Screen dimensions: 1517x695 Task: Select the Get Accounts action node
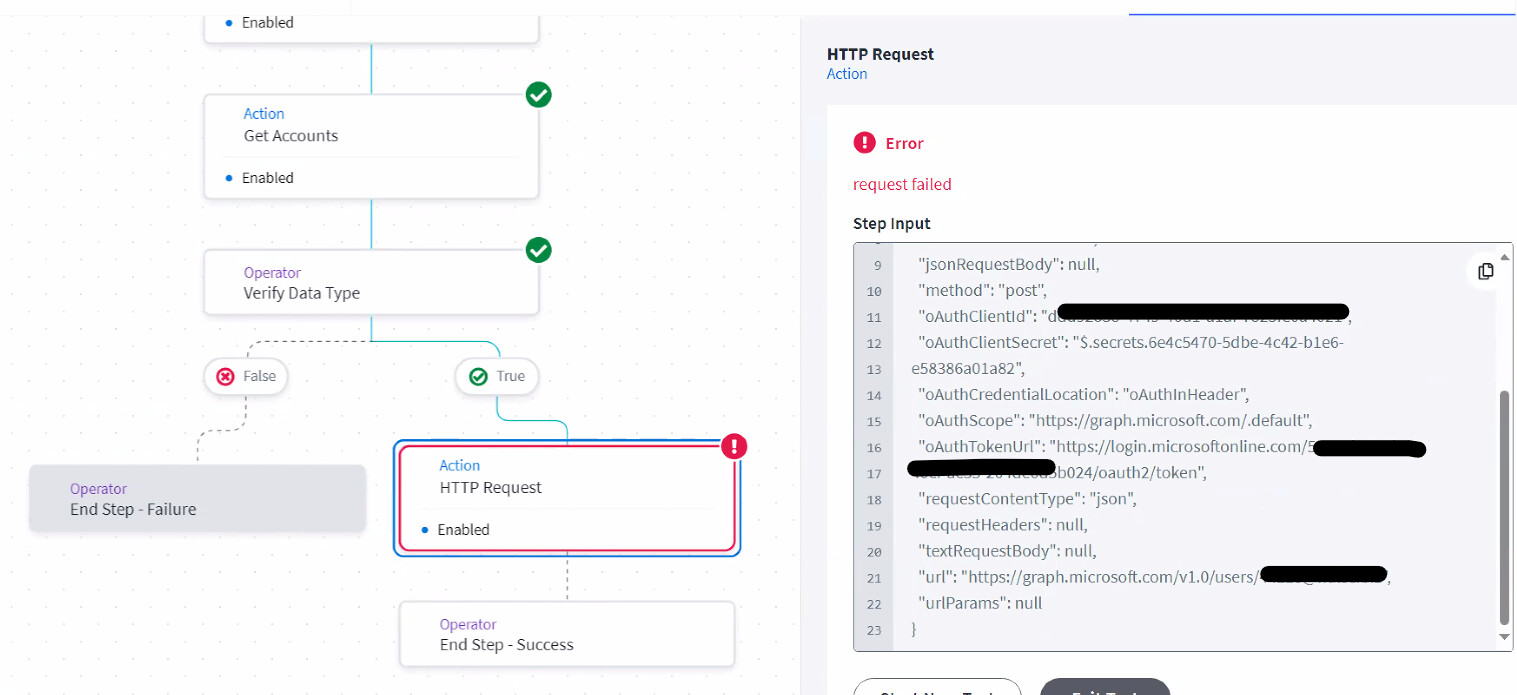371,136
